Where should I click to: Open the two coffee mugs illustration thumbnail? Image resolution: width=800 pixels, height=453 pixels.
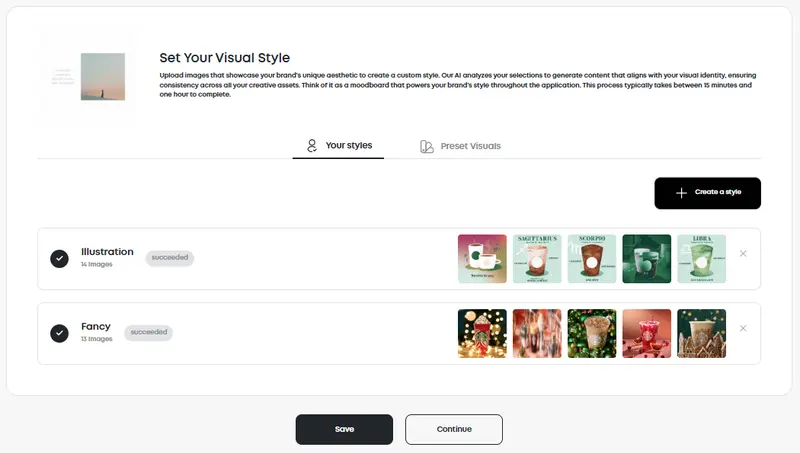click(x=482, y=259)
